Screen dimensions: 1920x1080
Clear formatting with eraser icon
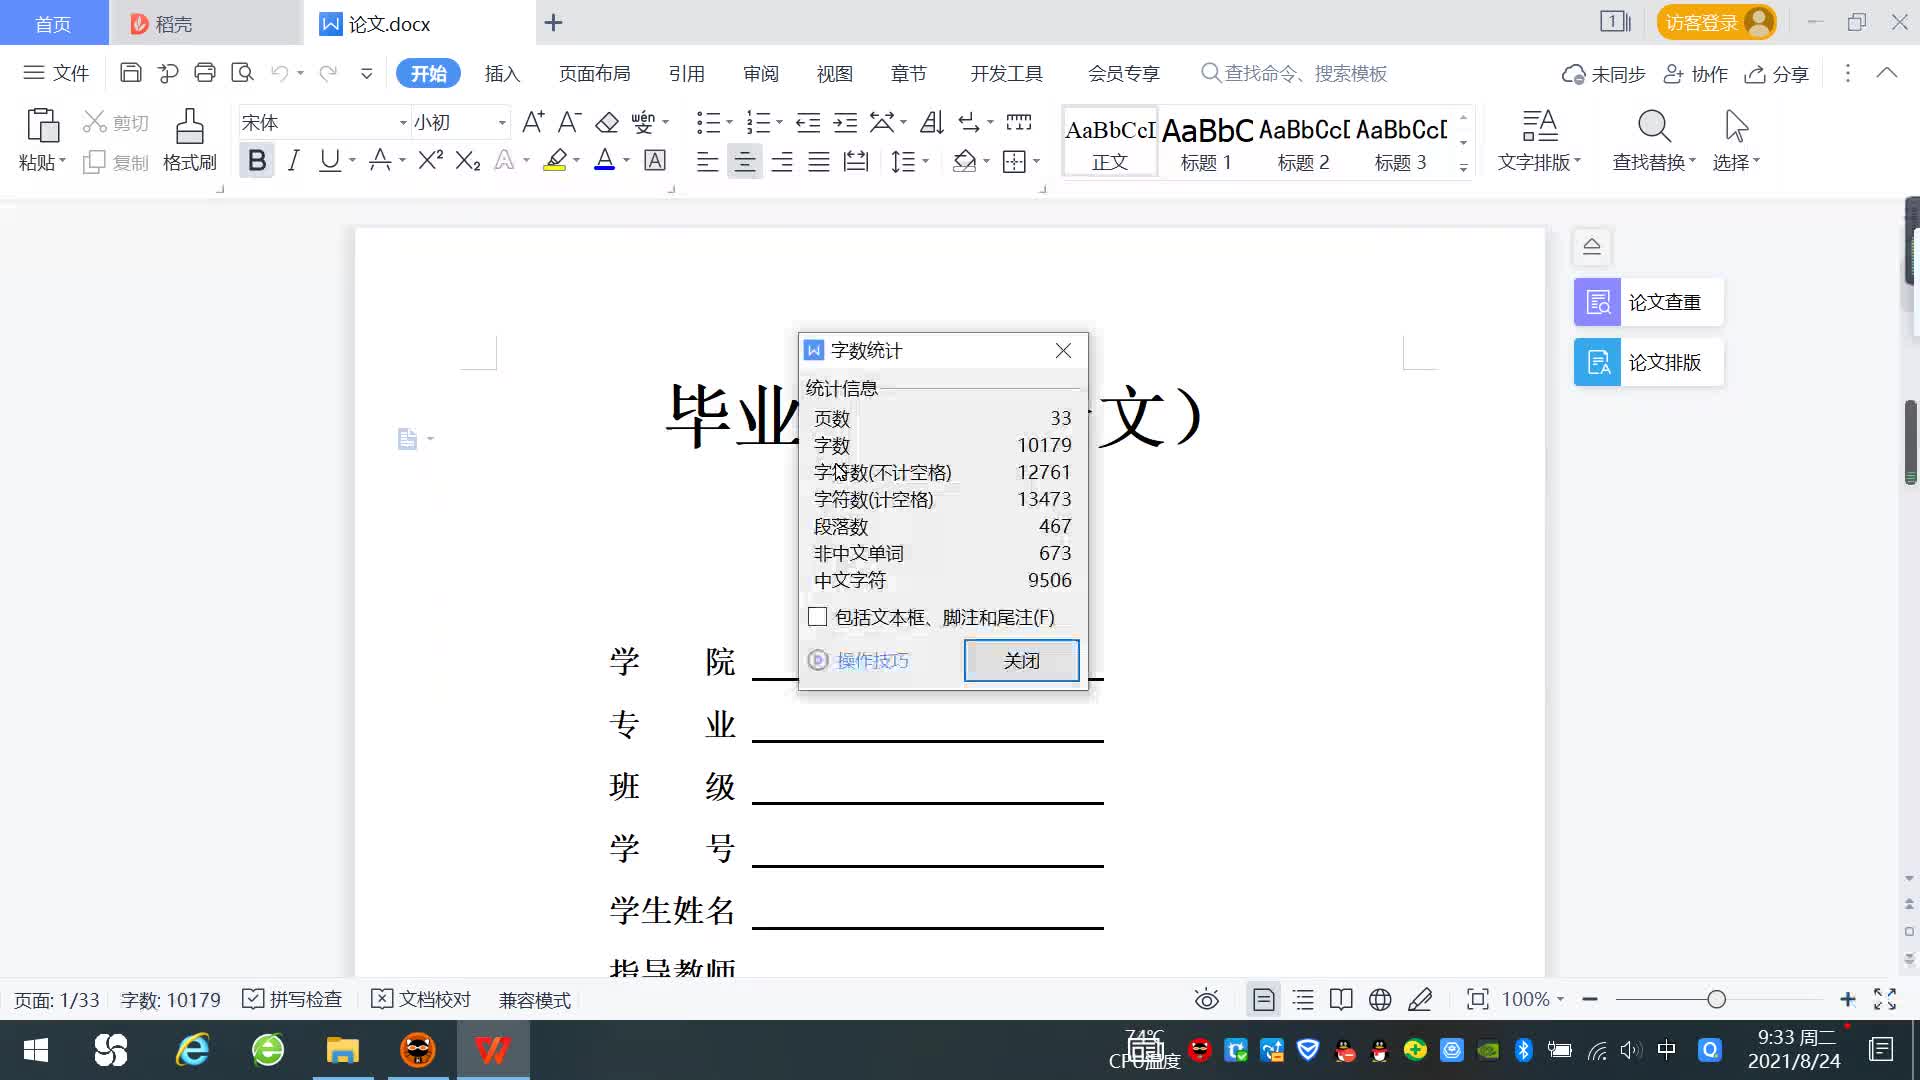pyautogui.click(x=607, y=122)
